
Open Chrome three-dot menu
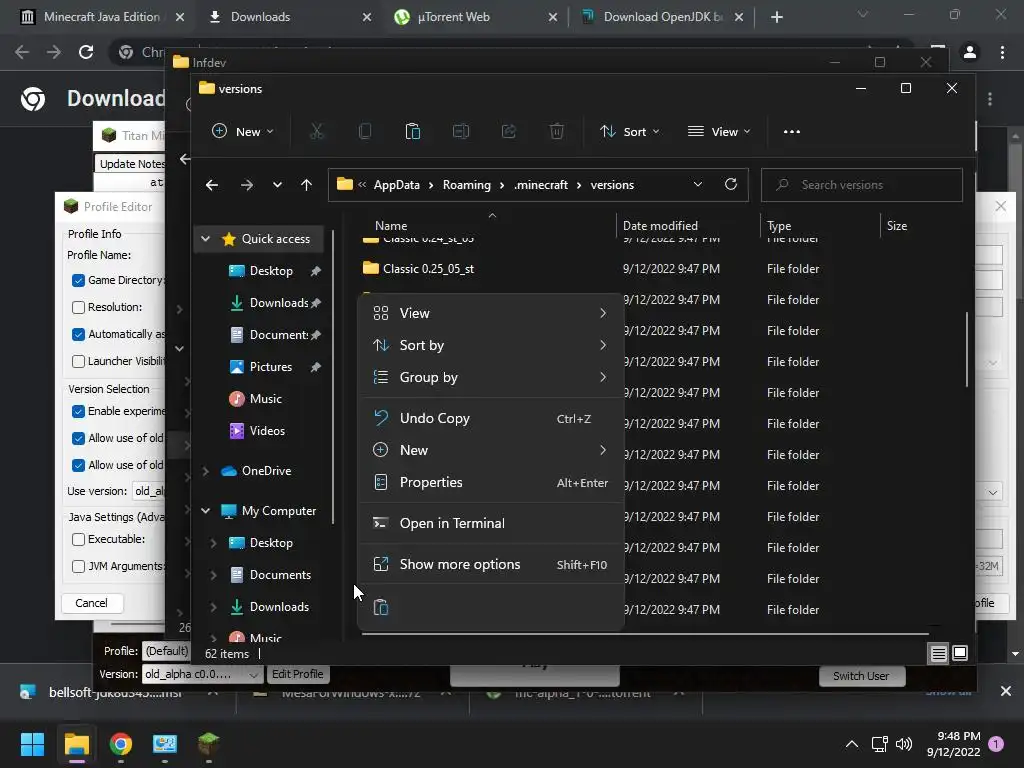pos(1002,52)
